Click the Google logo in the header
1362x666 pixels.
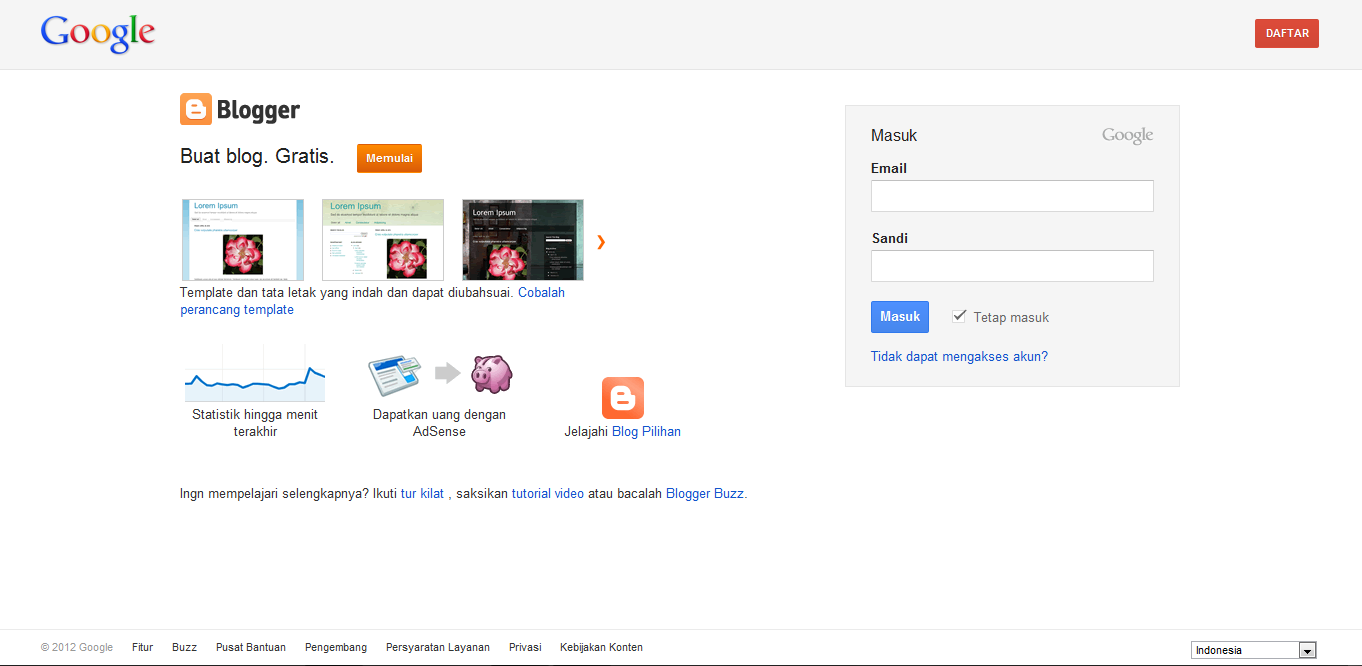(x=98, y=33)
